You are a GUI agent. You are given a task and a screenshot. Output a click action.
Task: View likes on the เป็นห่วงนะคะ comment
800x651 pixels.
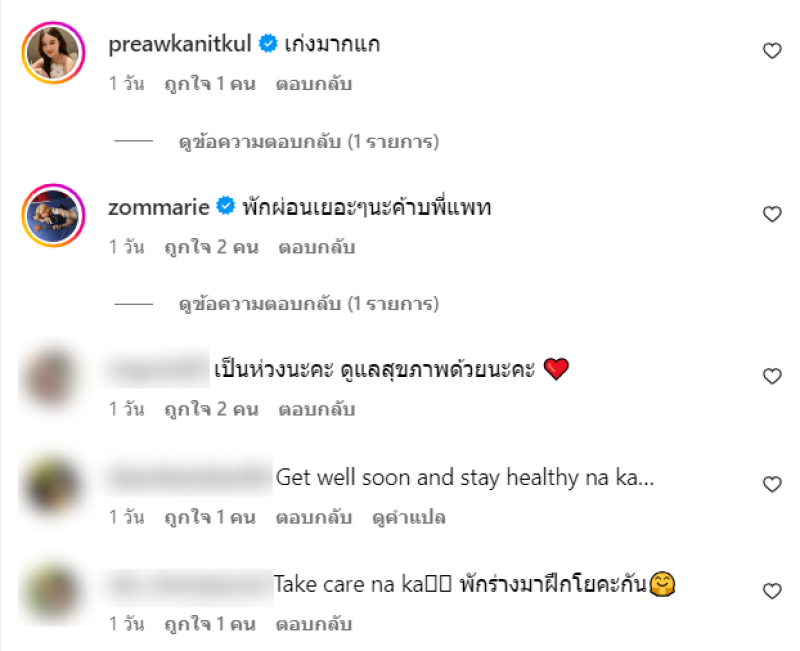(211, 409)
